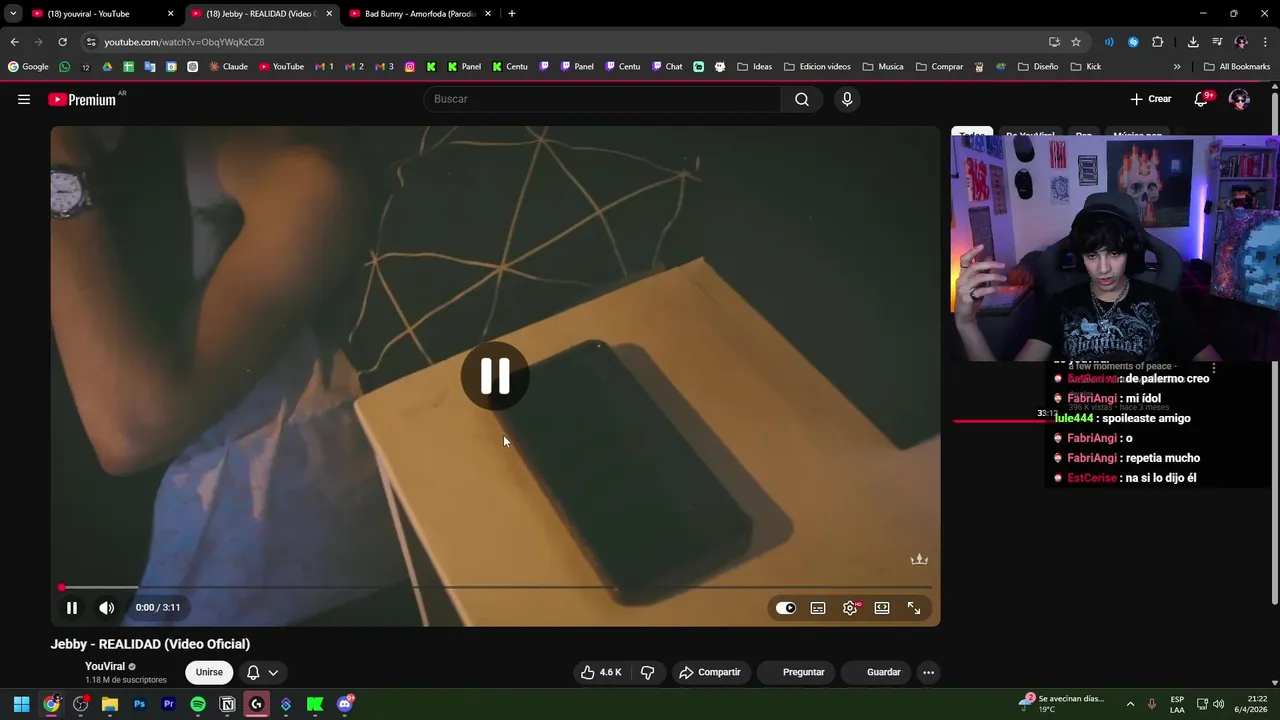Reload the current page
The height and width of the screenshot is (720, 1280).
click(62, 42)
